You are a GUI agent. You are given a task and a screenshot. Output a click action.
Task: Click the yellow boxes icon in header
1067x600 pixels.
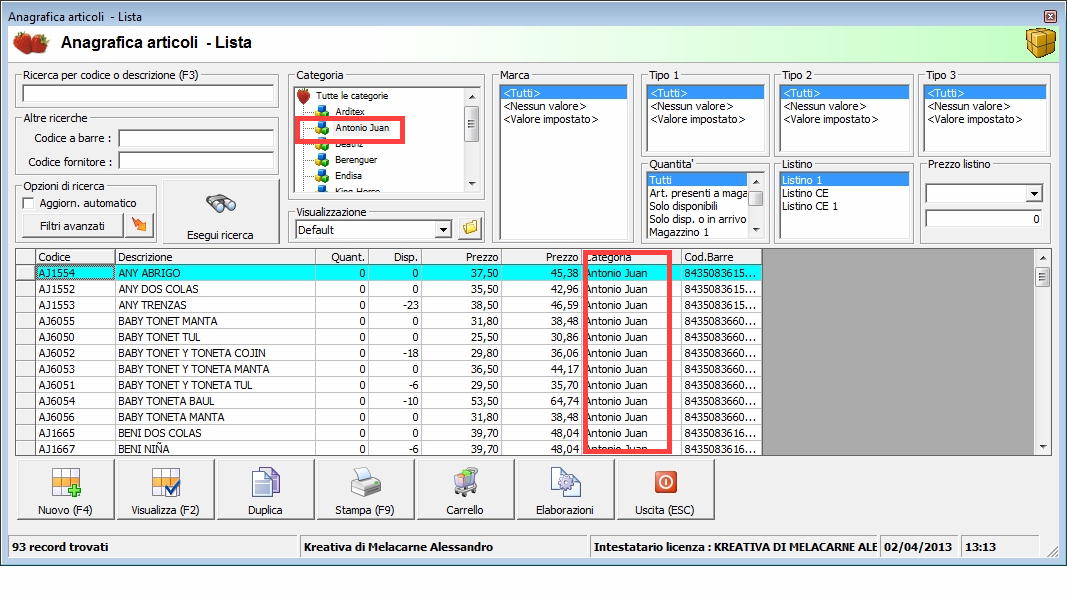pyautogui.click(x=1040, y=43)
